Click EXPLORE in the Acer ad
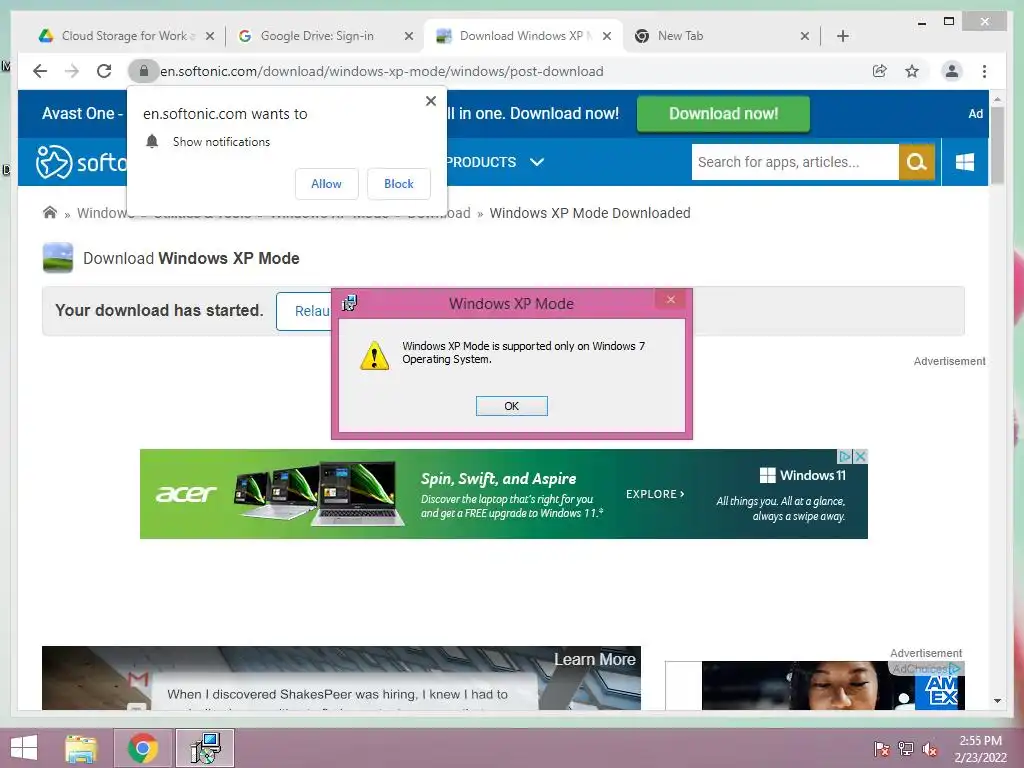This screenshot has width=1024, height=768. click(655, 494)
